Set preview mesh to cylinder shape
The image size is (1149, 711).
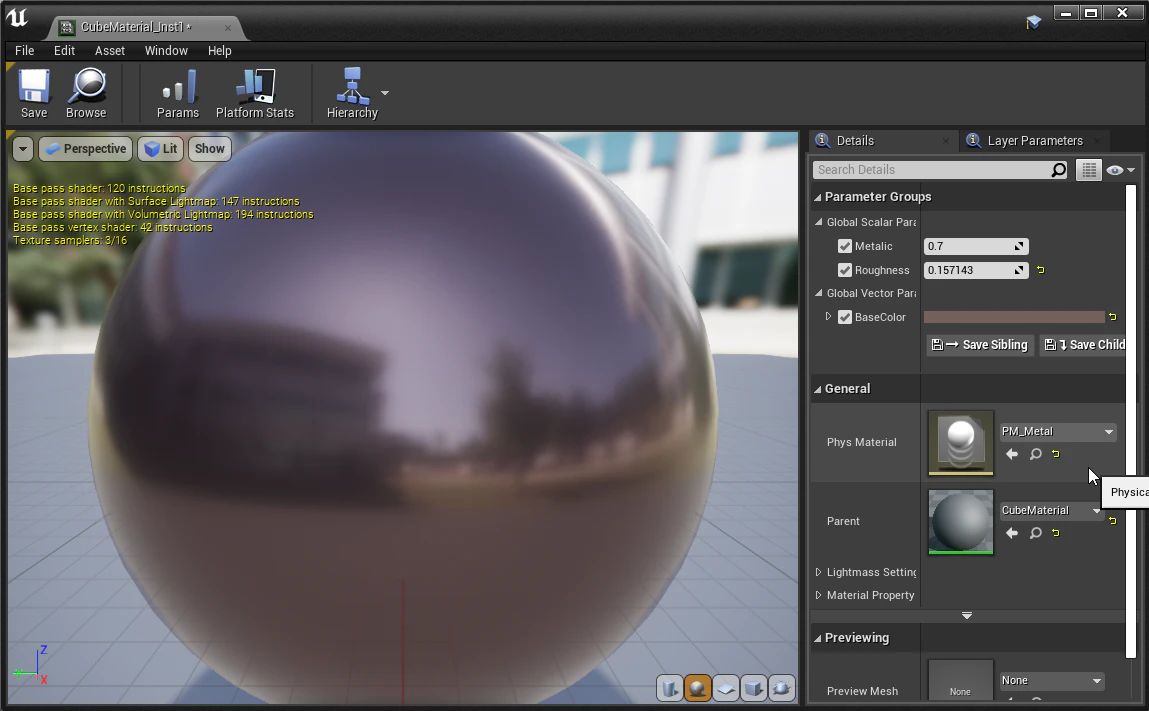click(x=669, y=688)
